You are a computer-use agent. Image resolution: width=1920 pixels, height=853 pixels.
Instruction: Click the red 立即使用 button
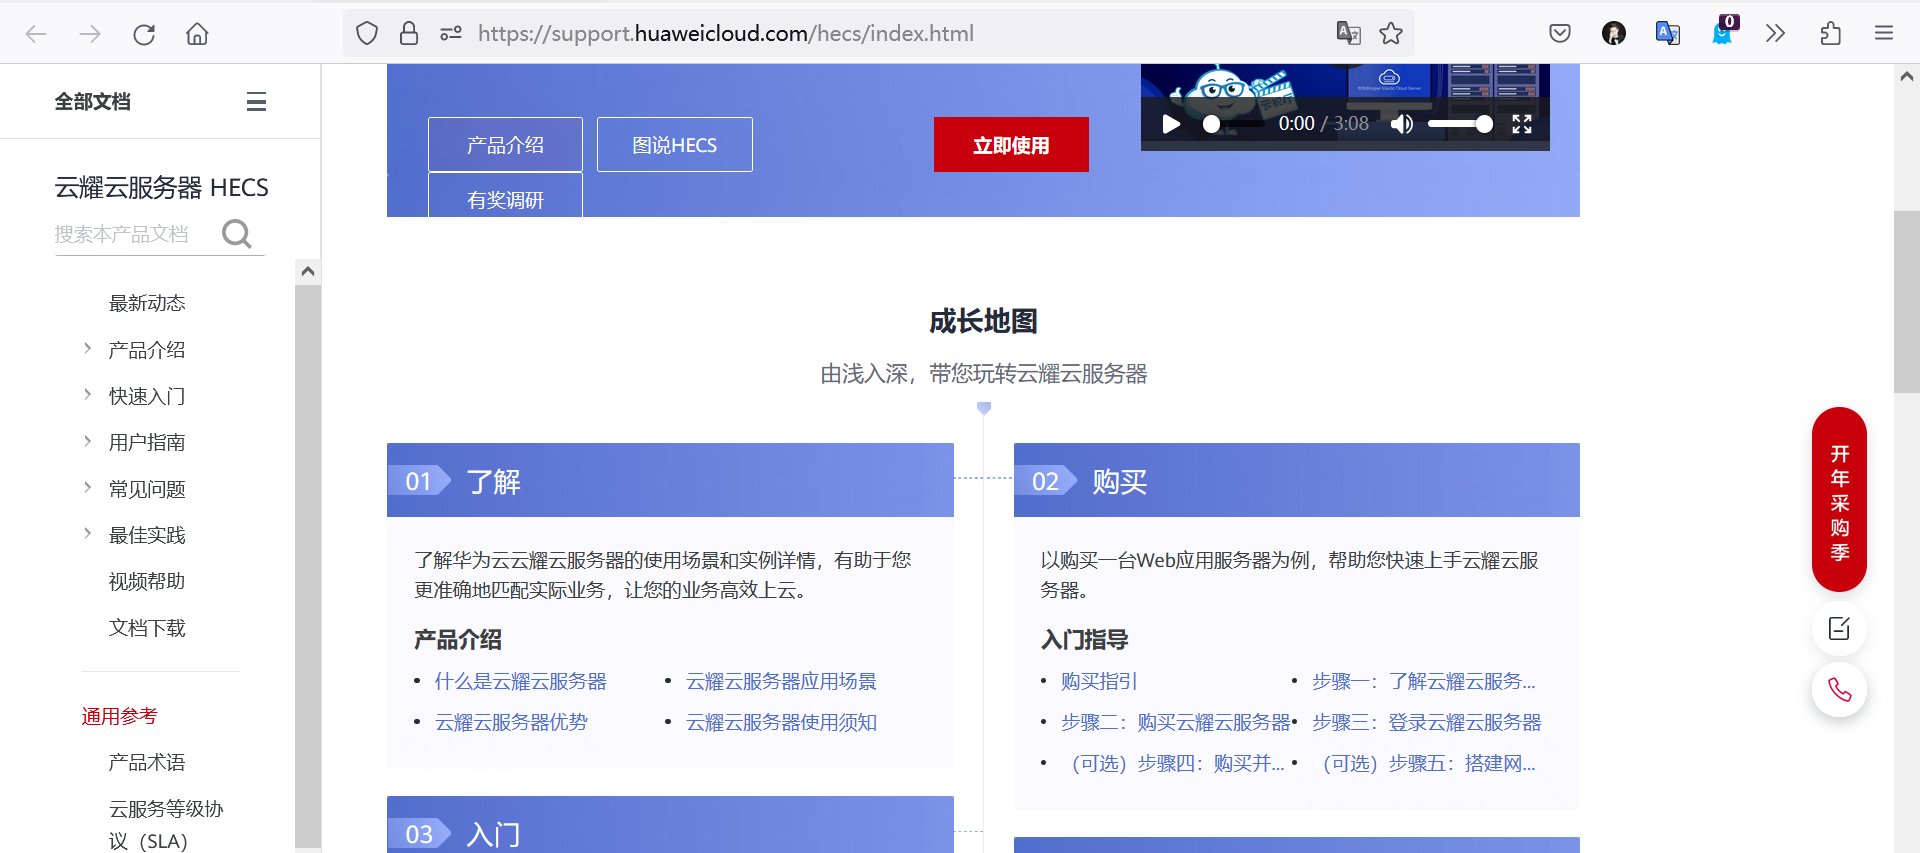pyautogui.click(x=1011, y=145)
